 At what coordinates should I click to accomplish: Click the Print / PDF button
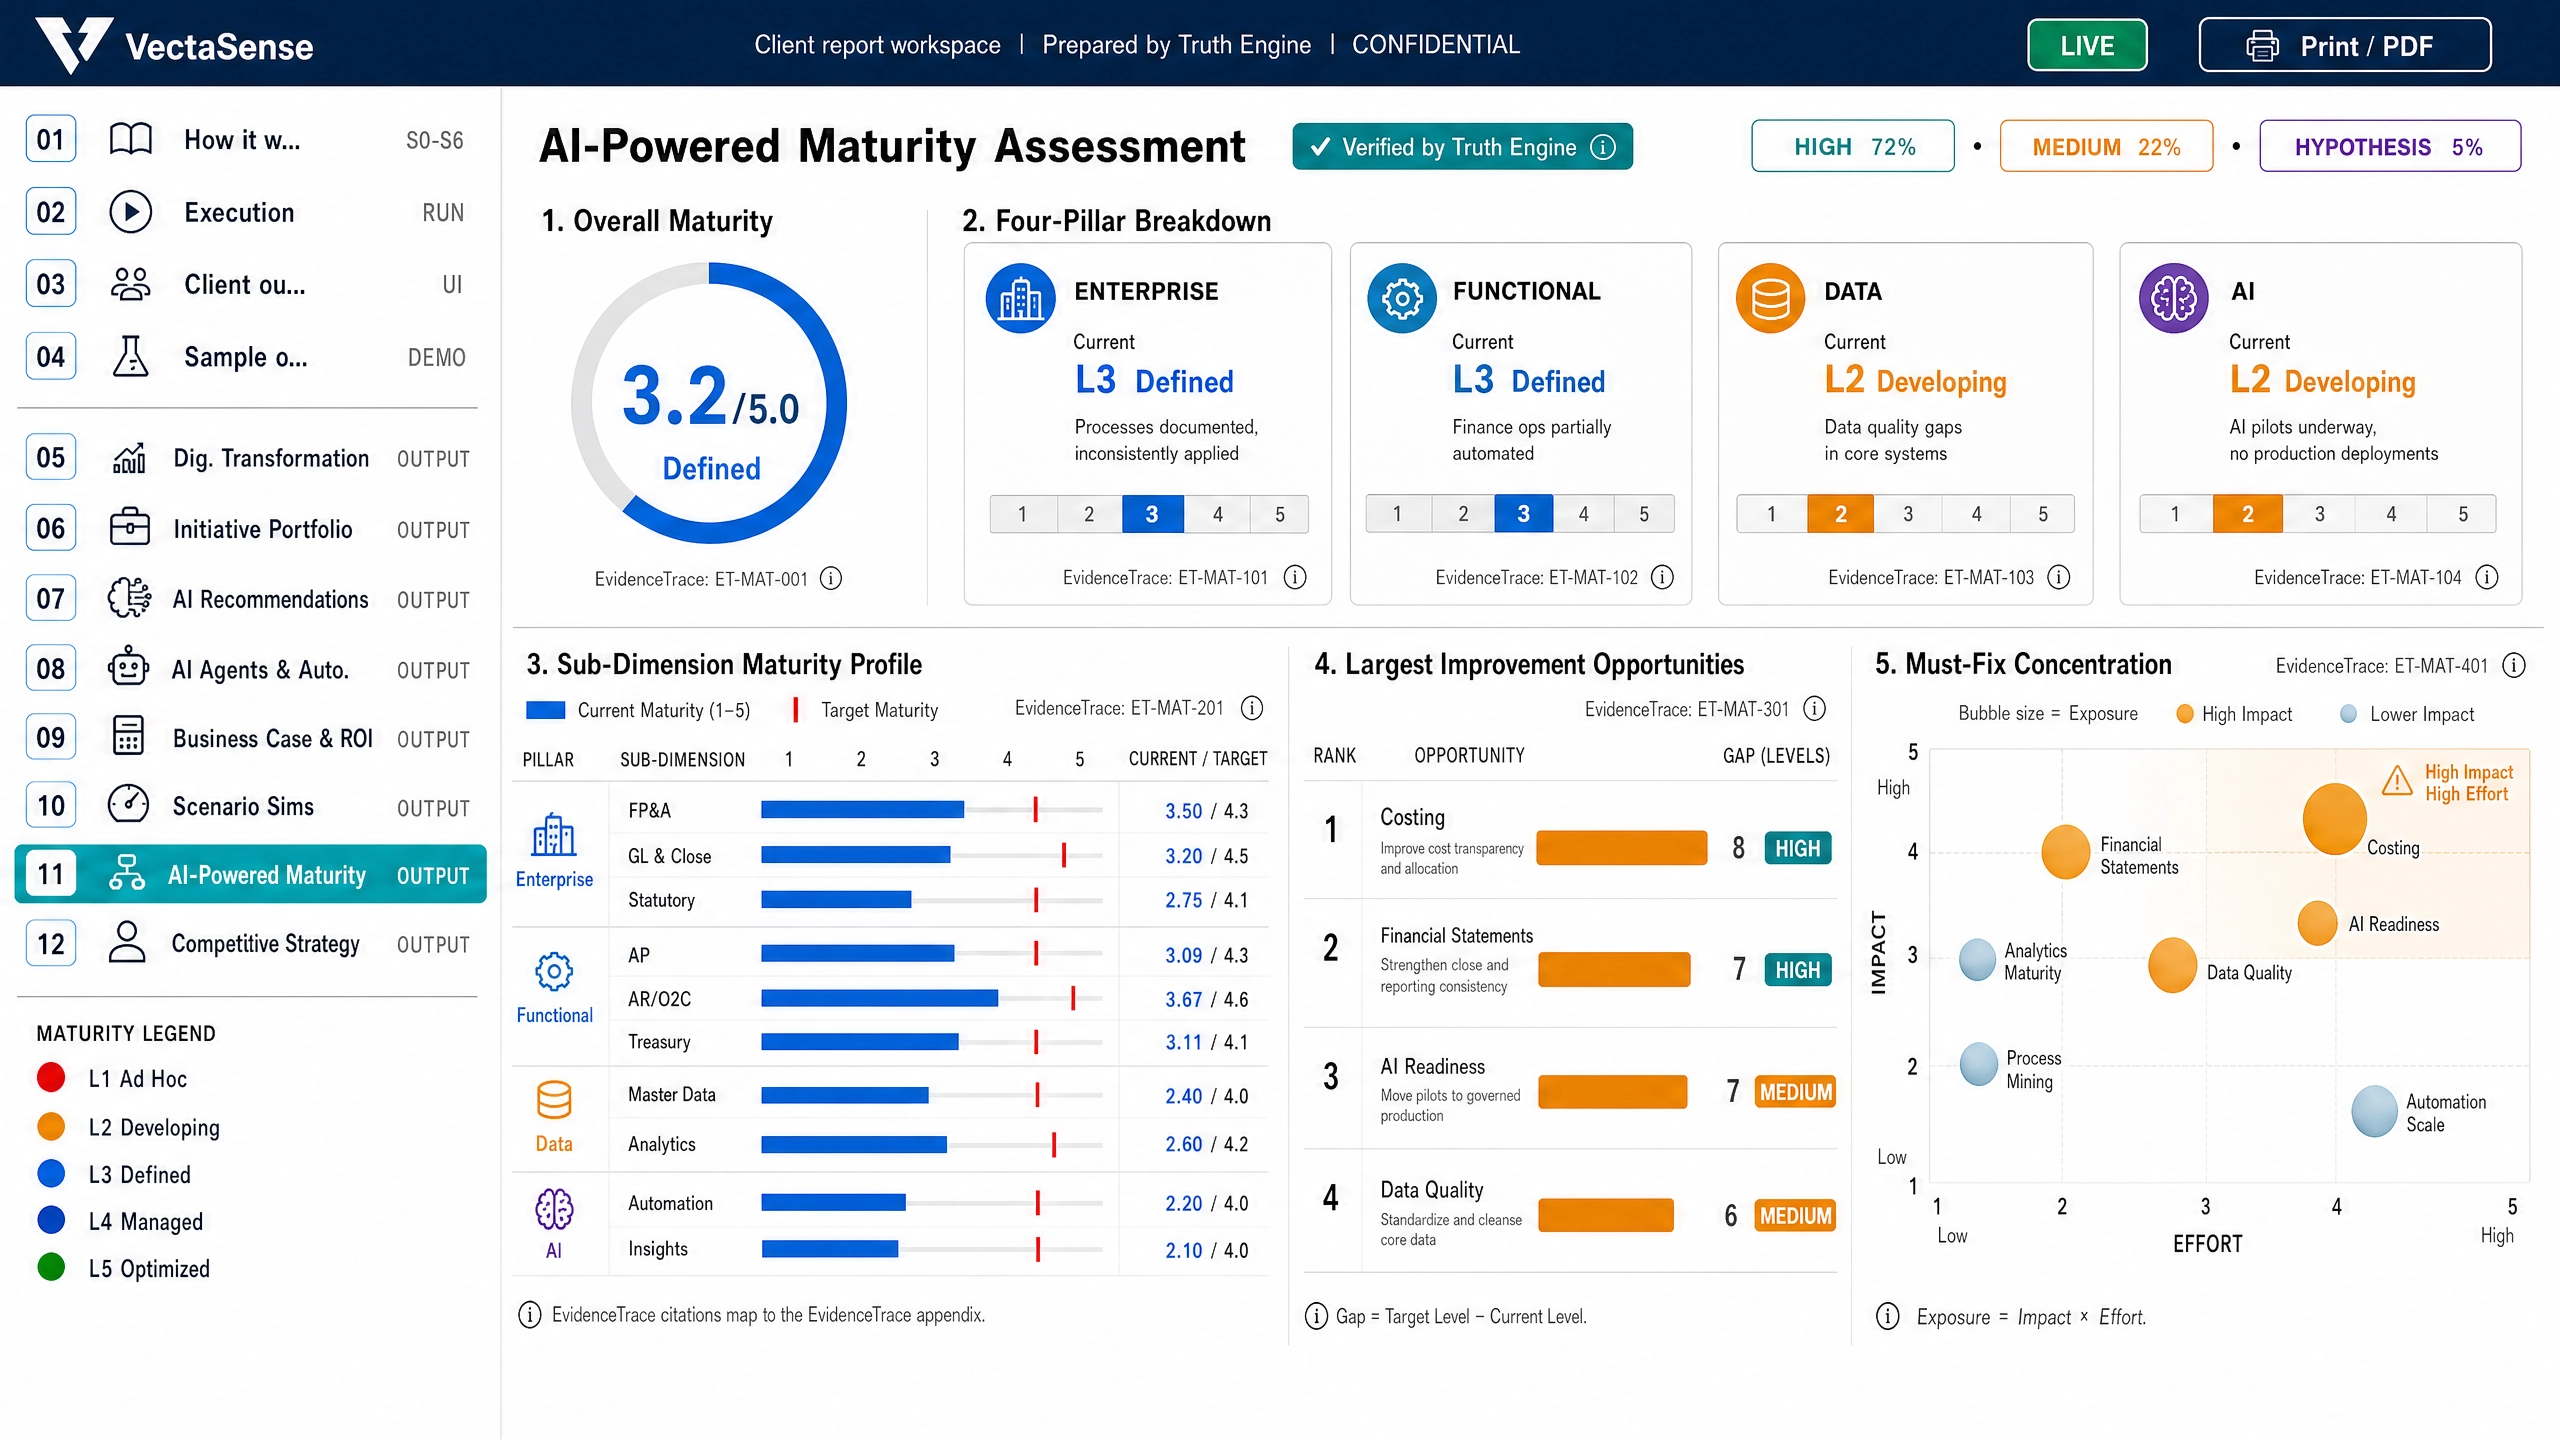pyautogui.click(x=2344, y=46)
